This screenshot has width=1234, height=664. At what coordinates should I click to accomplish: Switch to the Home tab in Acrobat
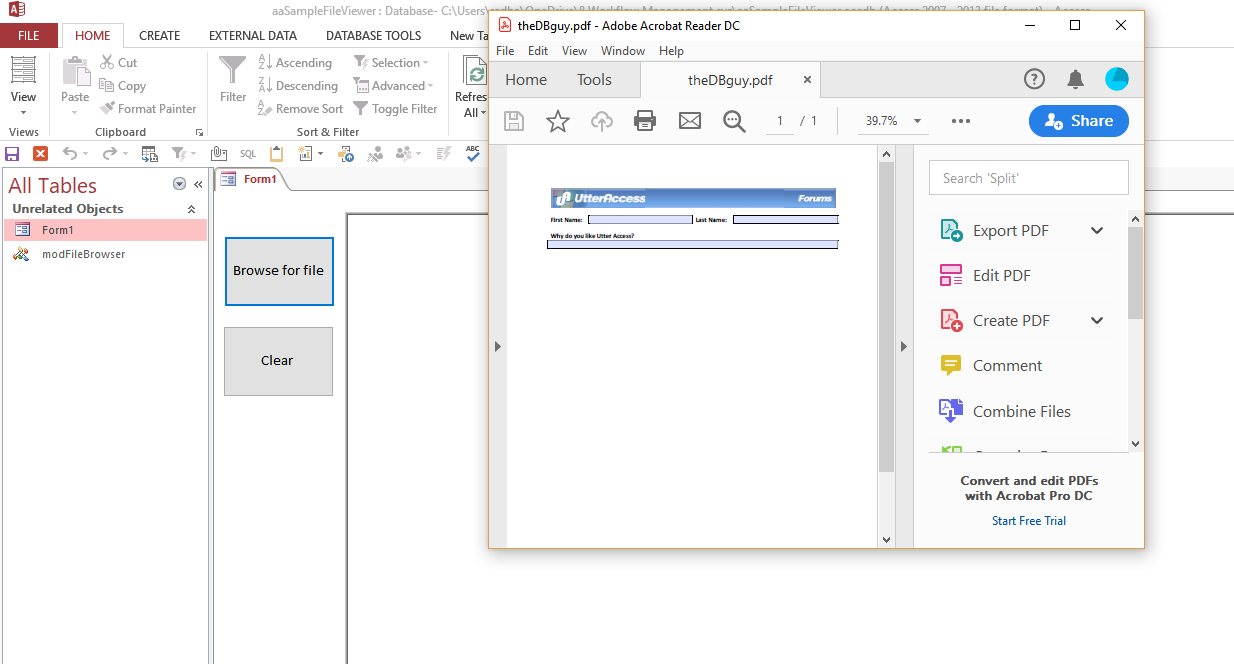(526, 80)
